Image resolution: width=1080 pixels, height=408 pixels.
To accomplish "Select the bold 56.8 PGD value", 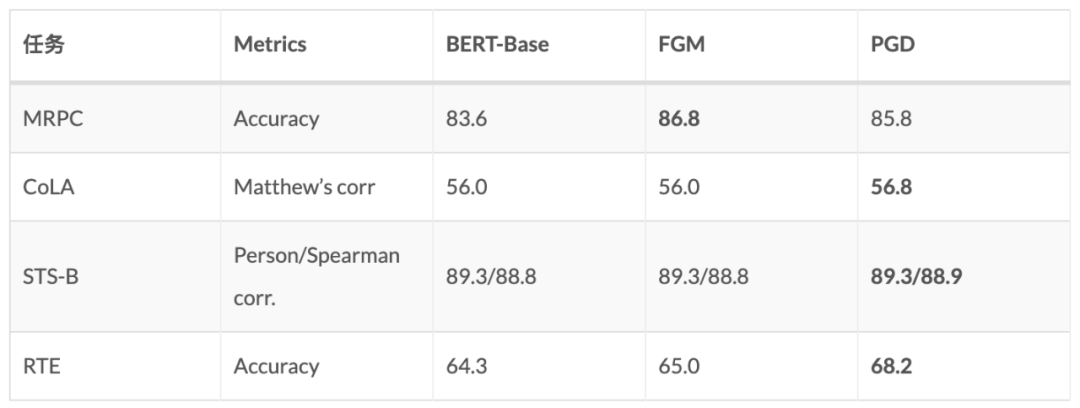I will click(x=891, y=187).
